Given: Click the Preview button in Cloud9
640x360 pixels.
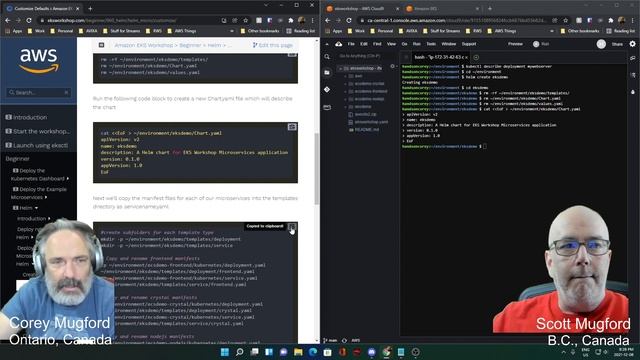Looking at the screenshot, I should click(x=515, y=44).
